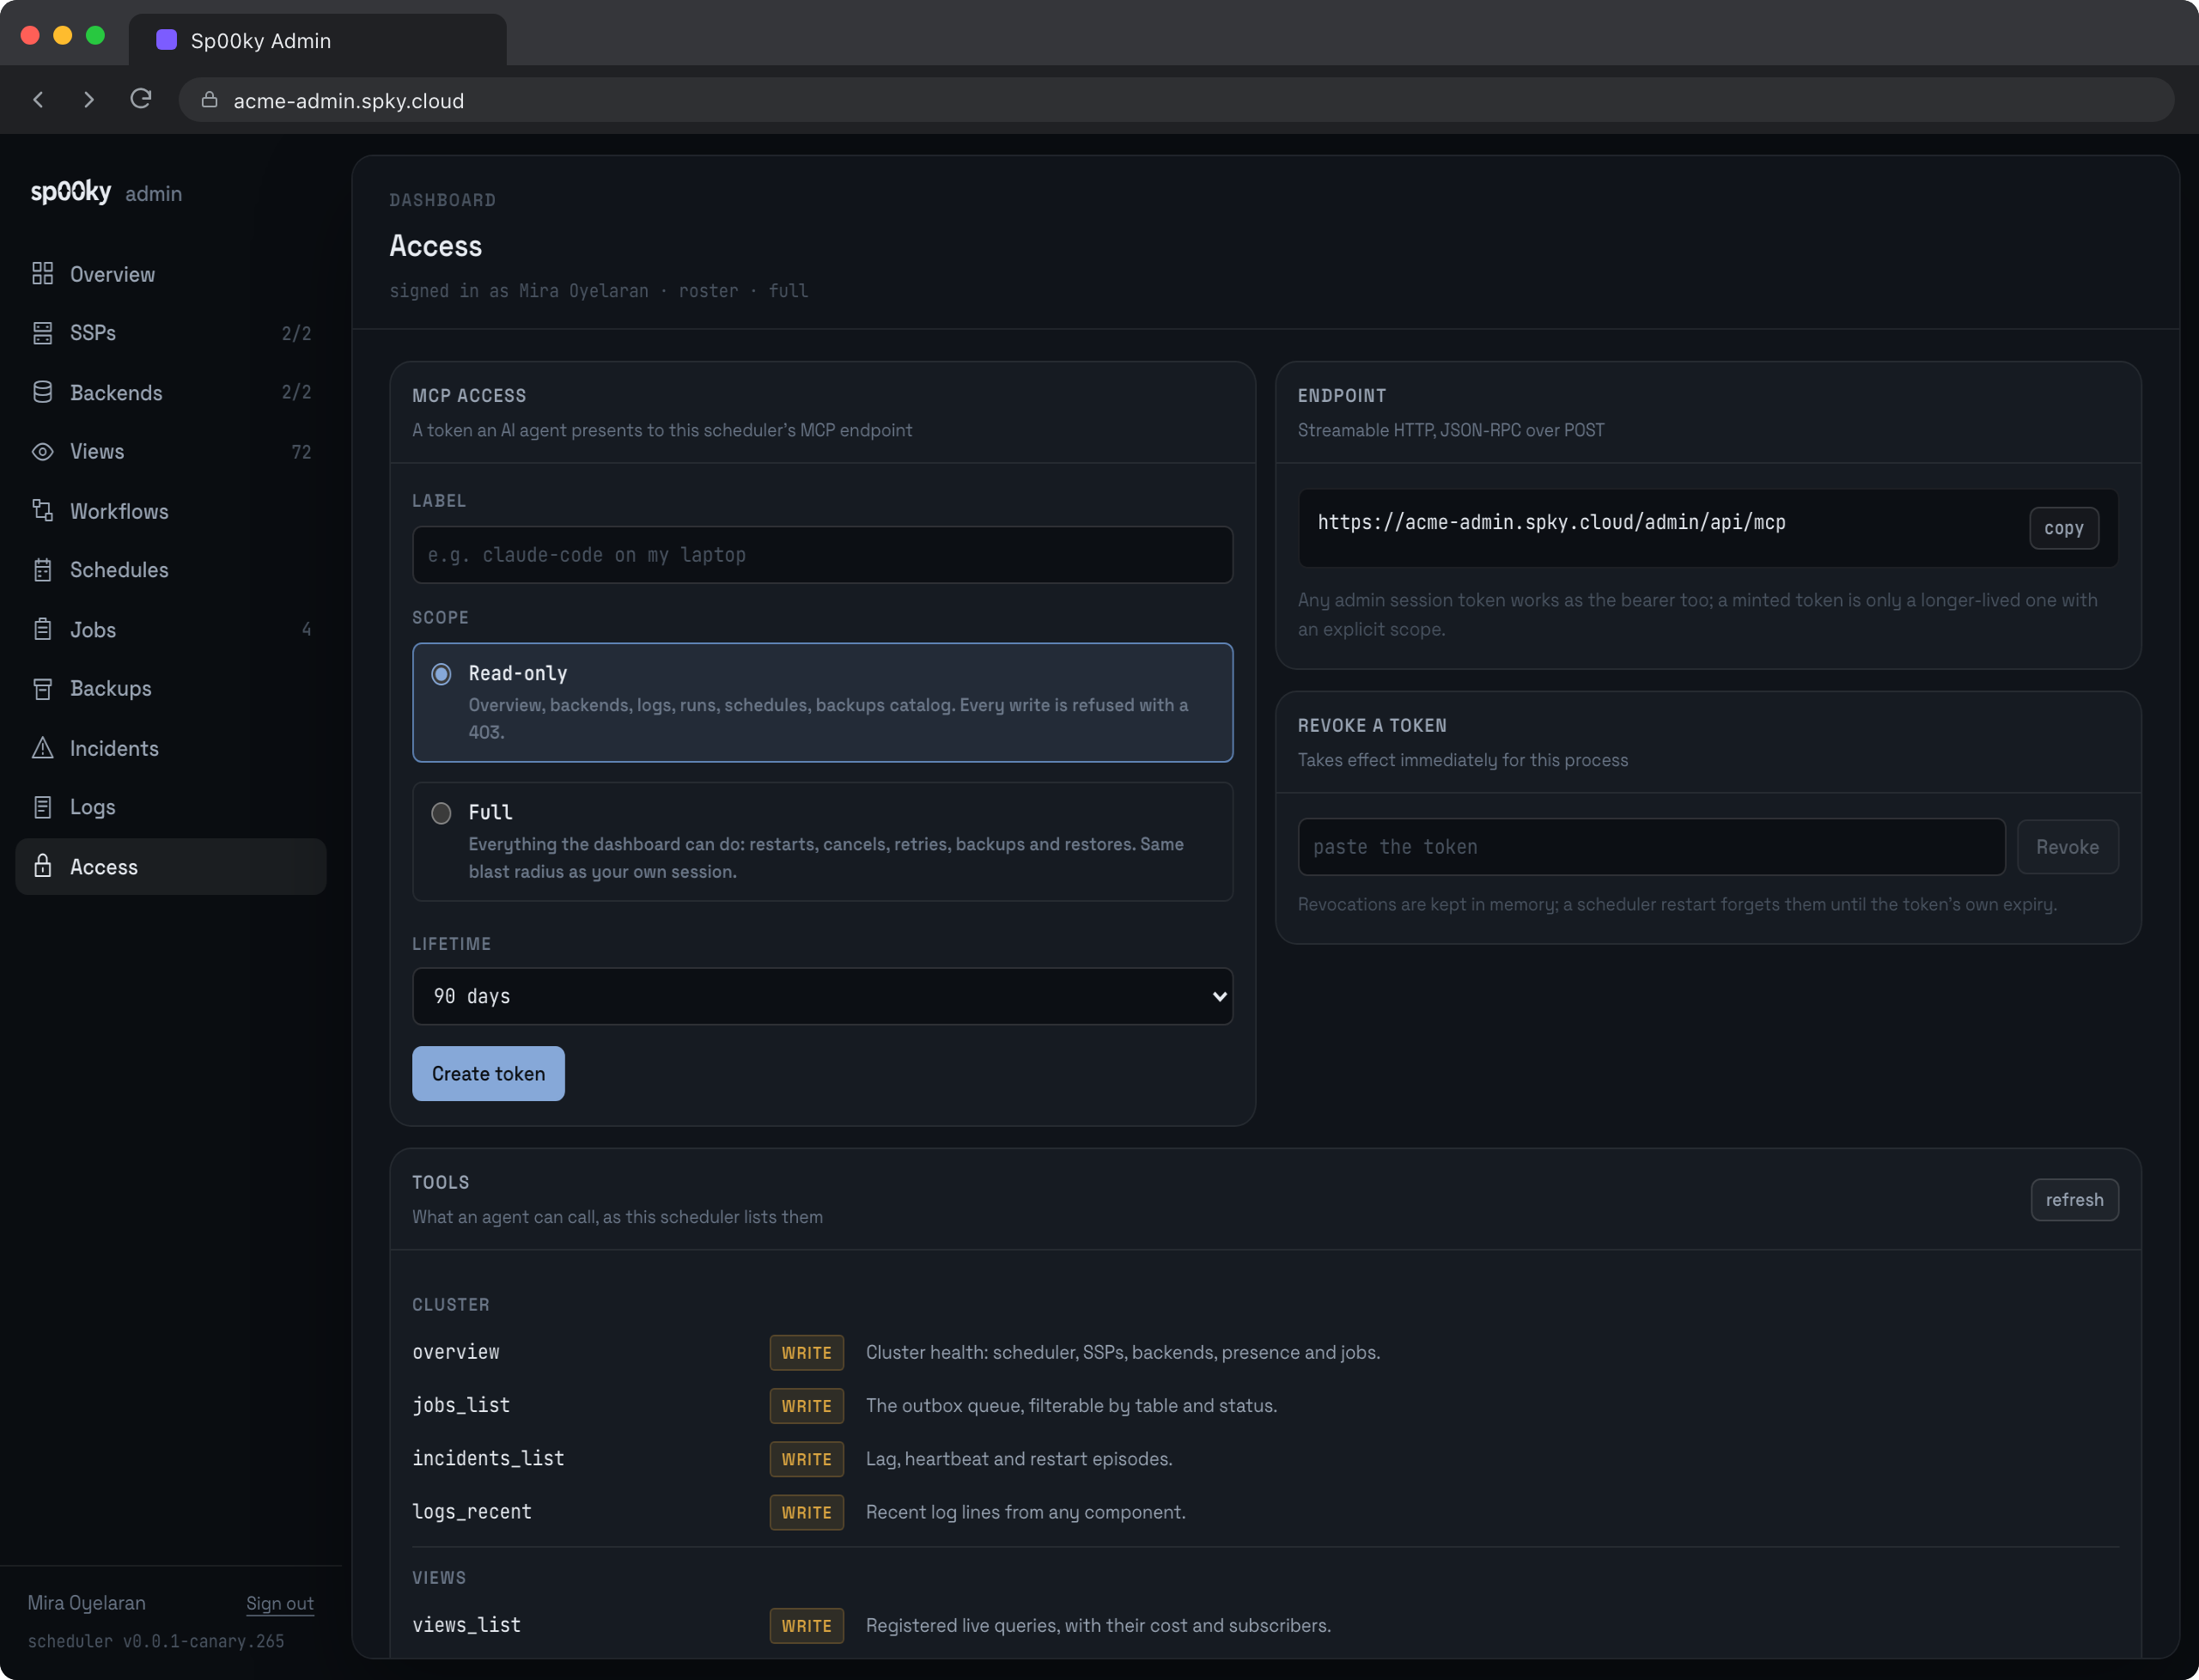2199x1680 pixels.
Task: Open SSPs page in sidebar
Action: [x=171, y=333]
